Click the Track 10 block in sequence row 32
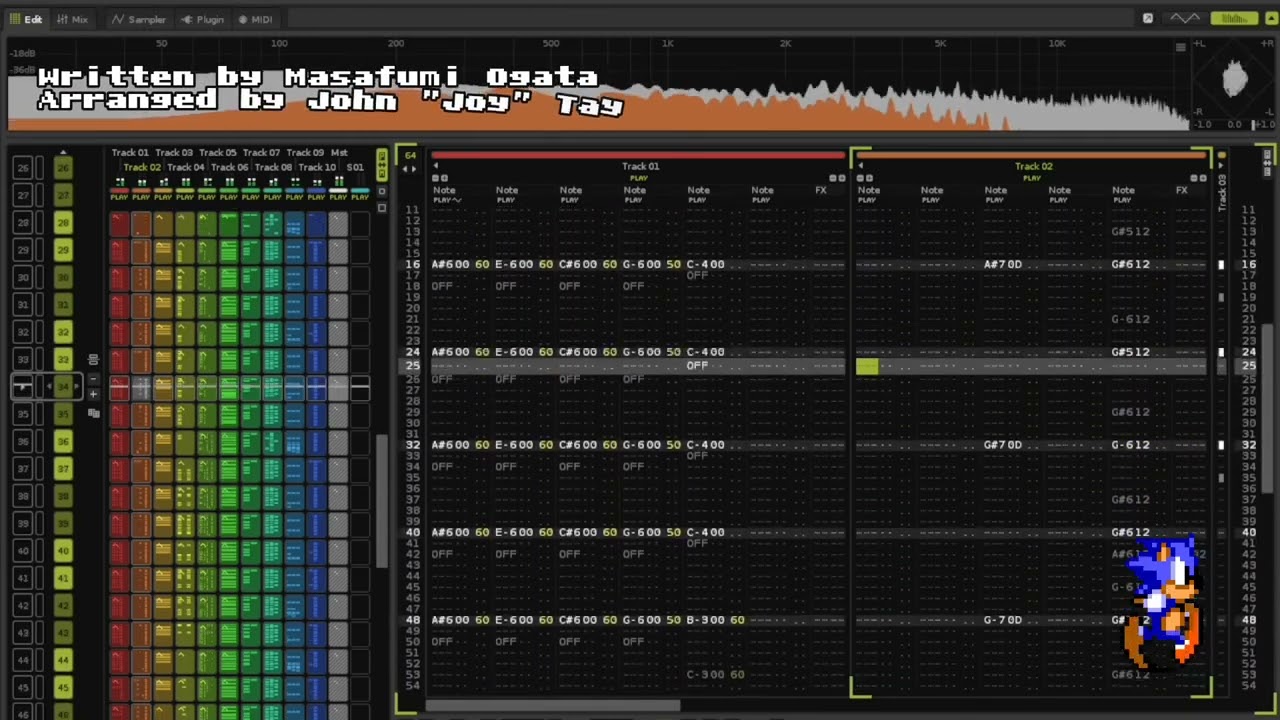This screenshot has height=720, width=1280. [x=316, y=333]
